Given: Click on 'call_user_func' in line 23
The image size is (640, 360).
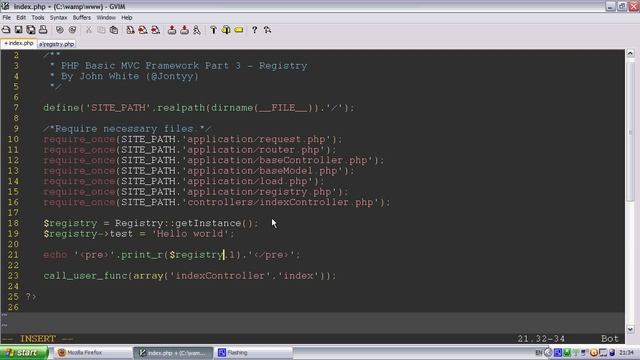Looking at the screenshot, I should tap(85, 276).
